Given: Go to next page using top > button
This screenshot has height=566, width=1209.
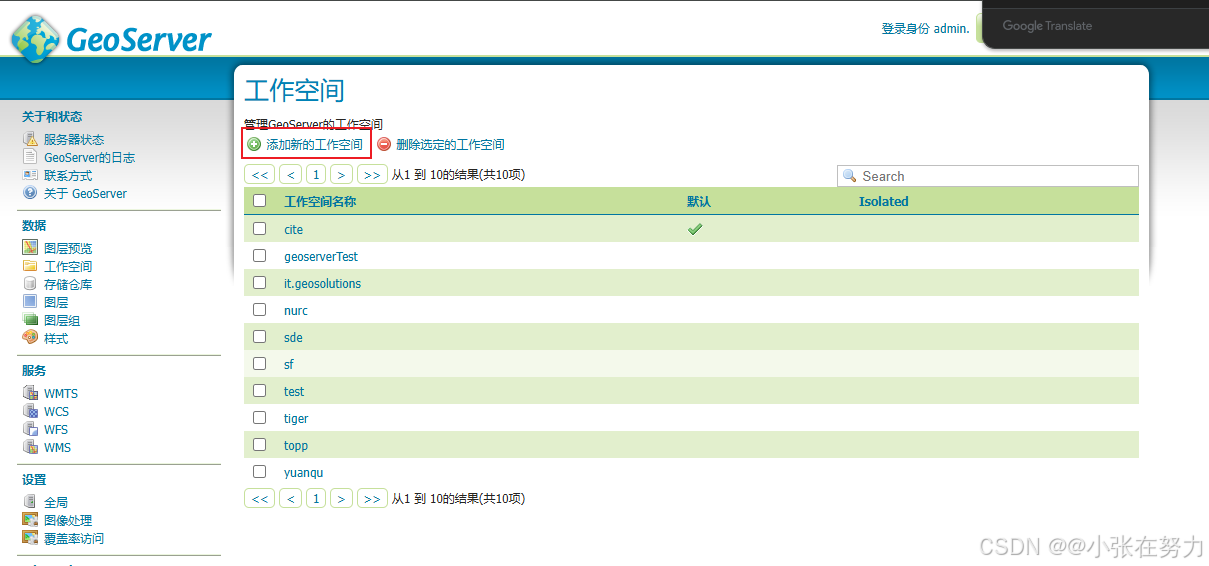Looking at the screenshot, I should (342, 174).
